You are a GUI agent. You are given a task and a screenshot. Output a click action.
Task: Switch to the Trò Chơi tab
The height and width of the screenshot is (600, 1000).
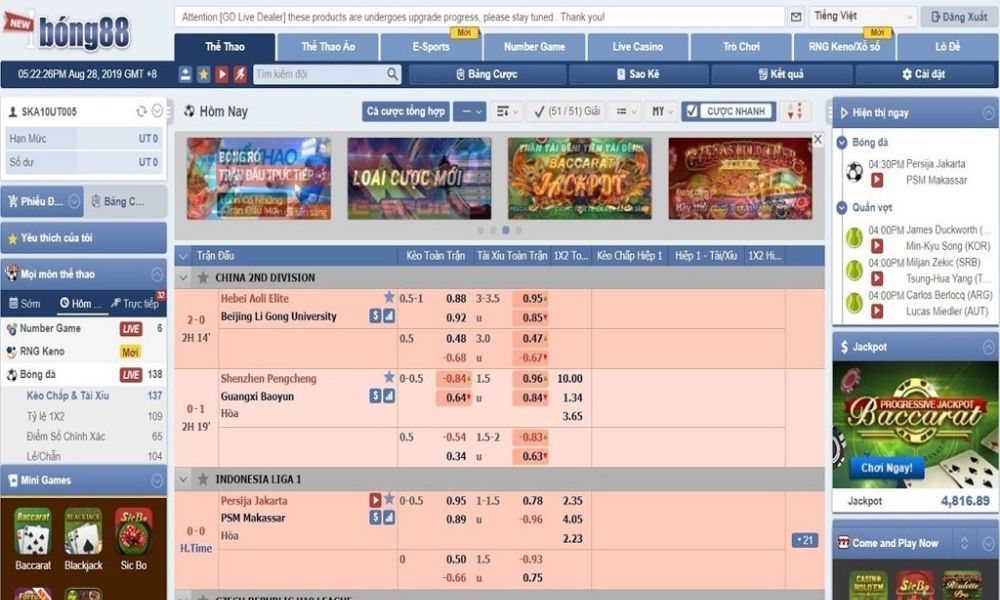click(x=741, y=47)
